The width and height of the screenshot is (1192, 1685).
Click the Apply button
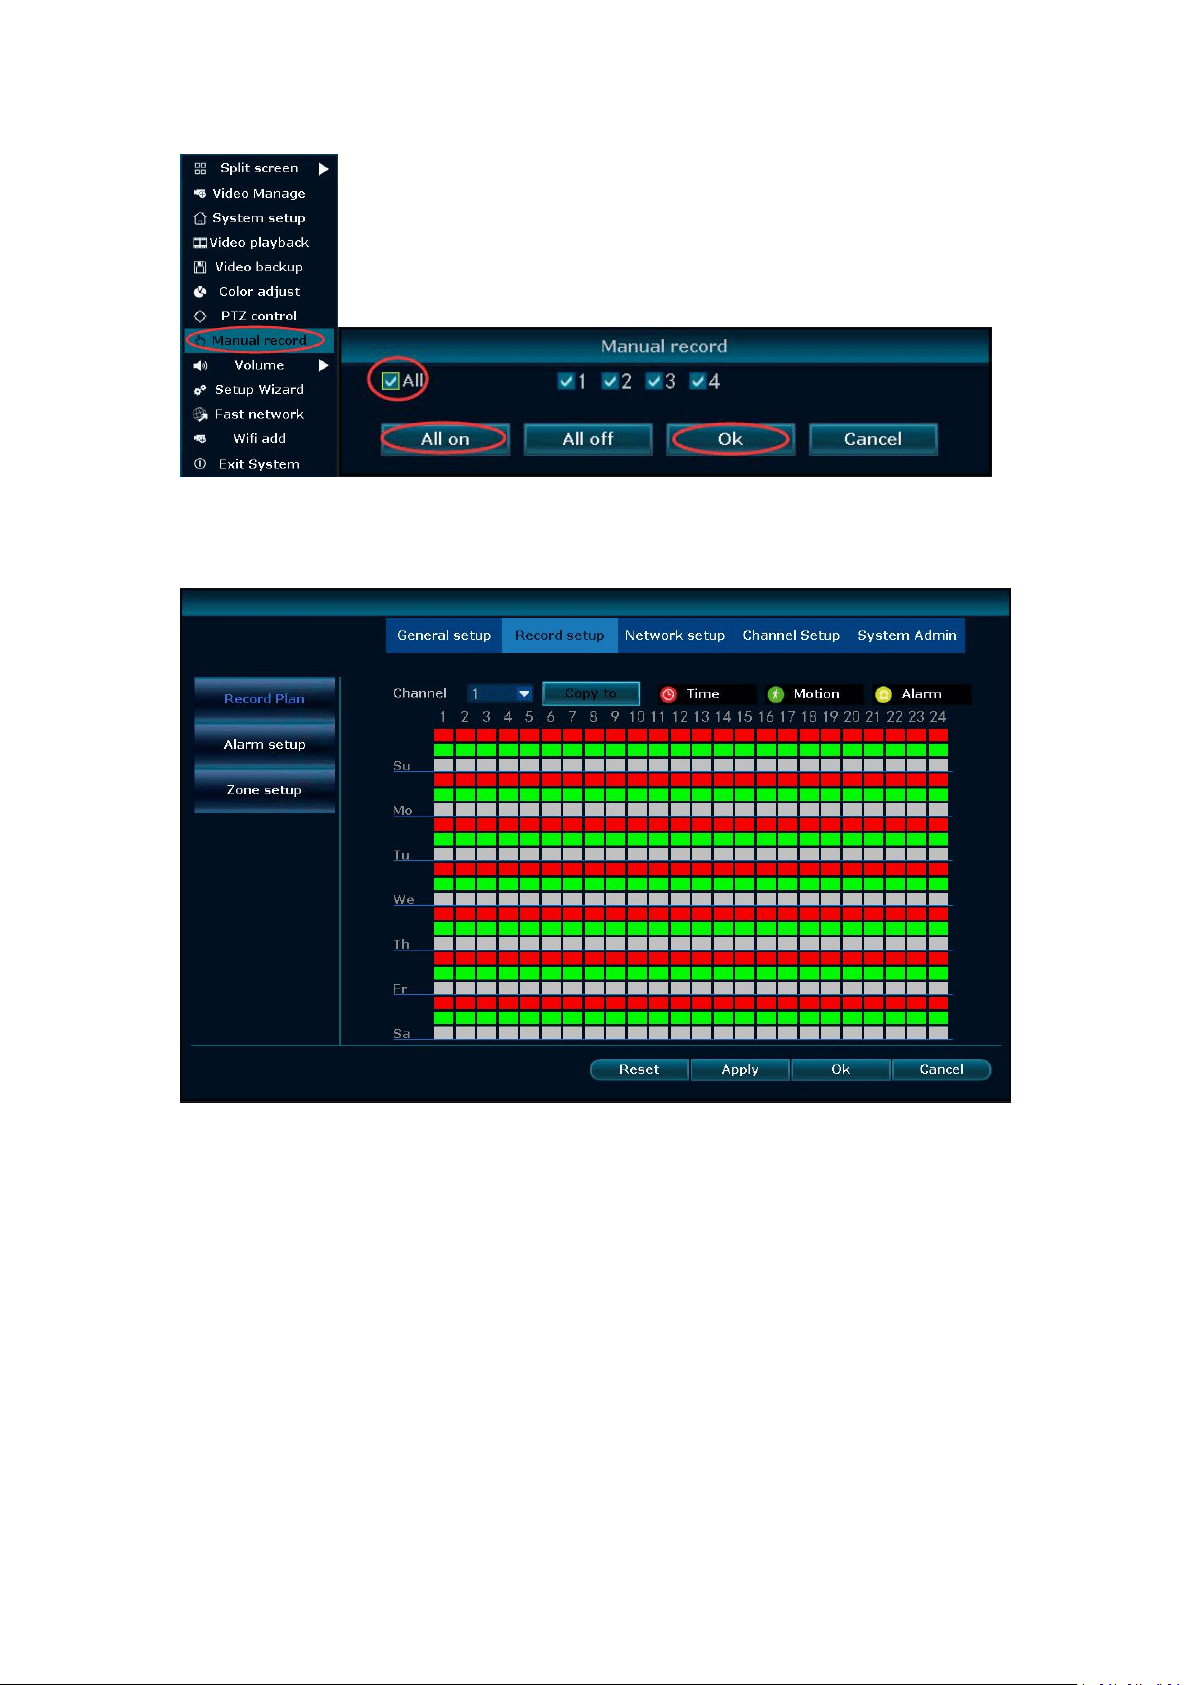[x=740, y=1070]
